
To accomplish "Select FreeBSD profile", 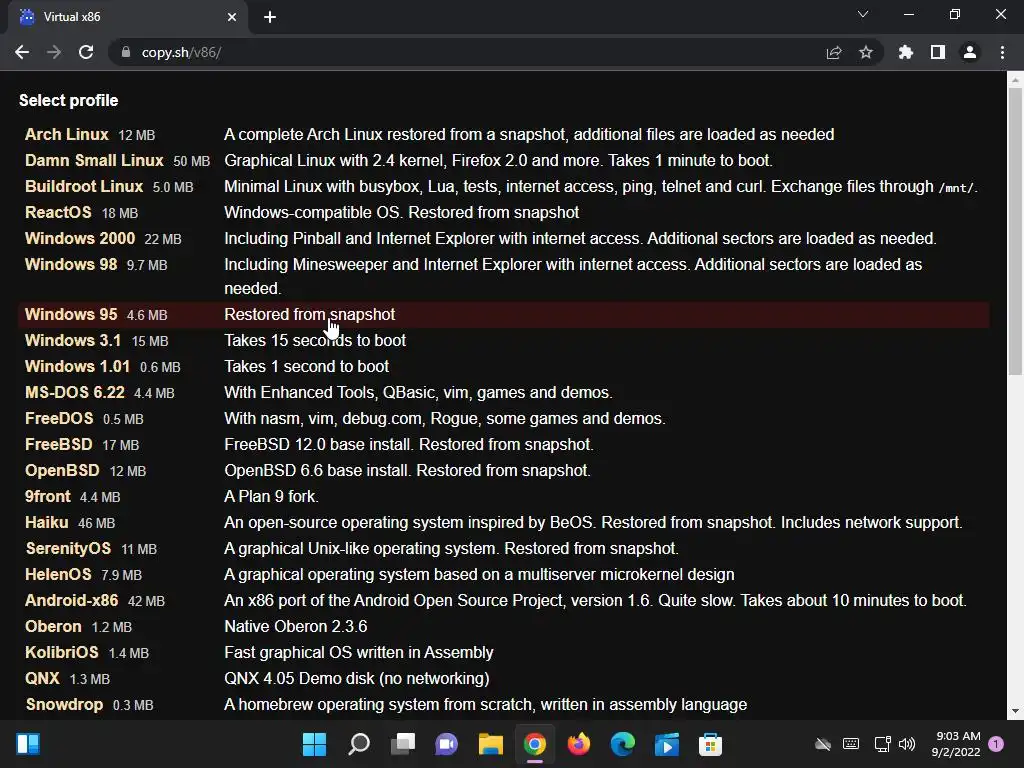I will pos(59,445).
